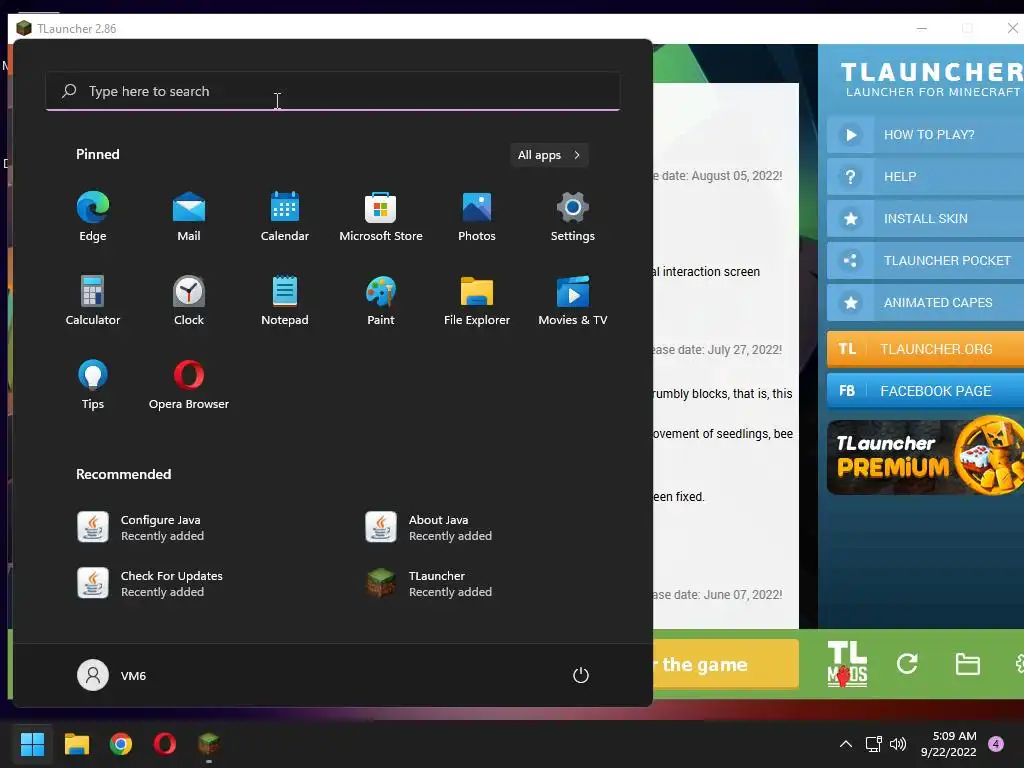
Task: Click ANIMATED CAPES in TLauncher
Action: 925,302
